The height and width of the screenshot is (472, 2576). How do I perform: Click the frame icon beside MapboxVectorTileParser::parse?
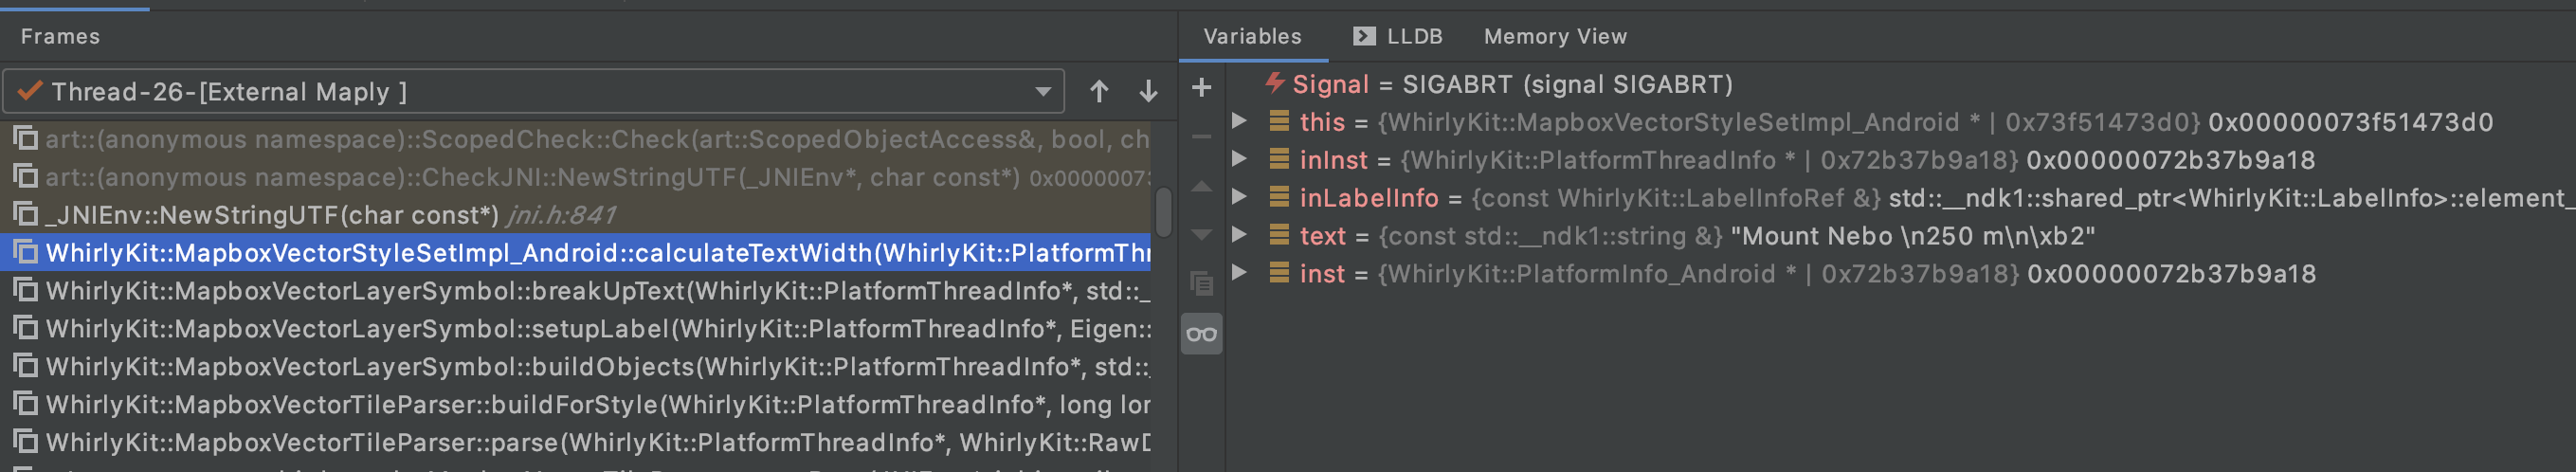(25, 442)
